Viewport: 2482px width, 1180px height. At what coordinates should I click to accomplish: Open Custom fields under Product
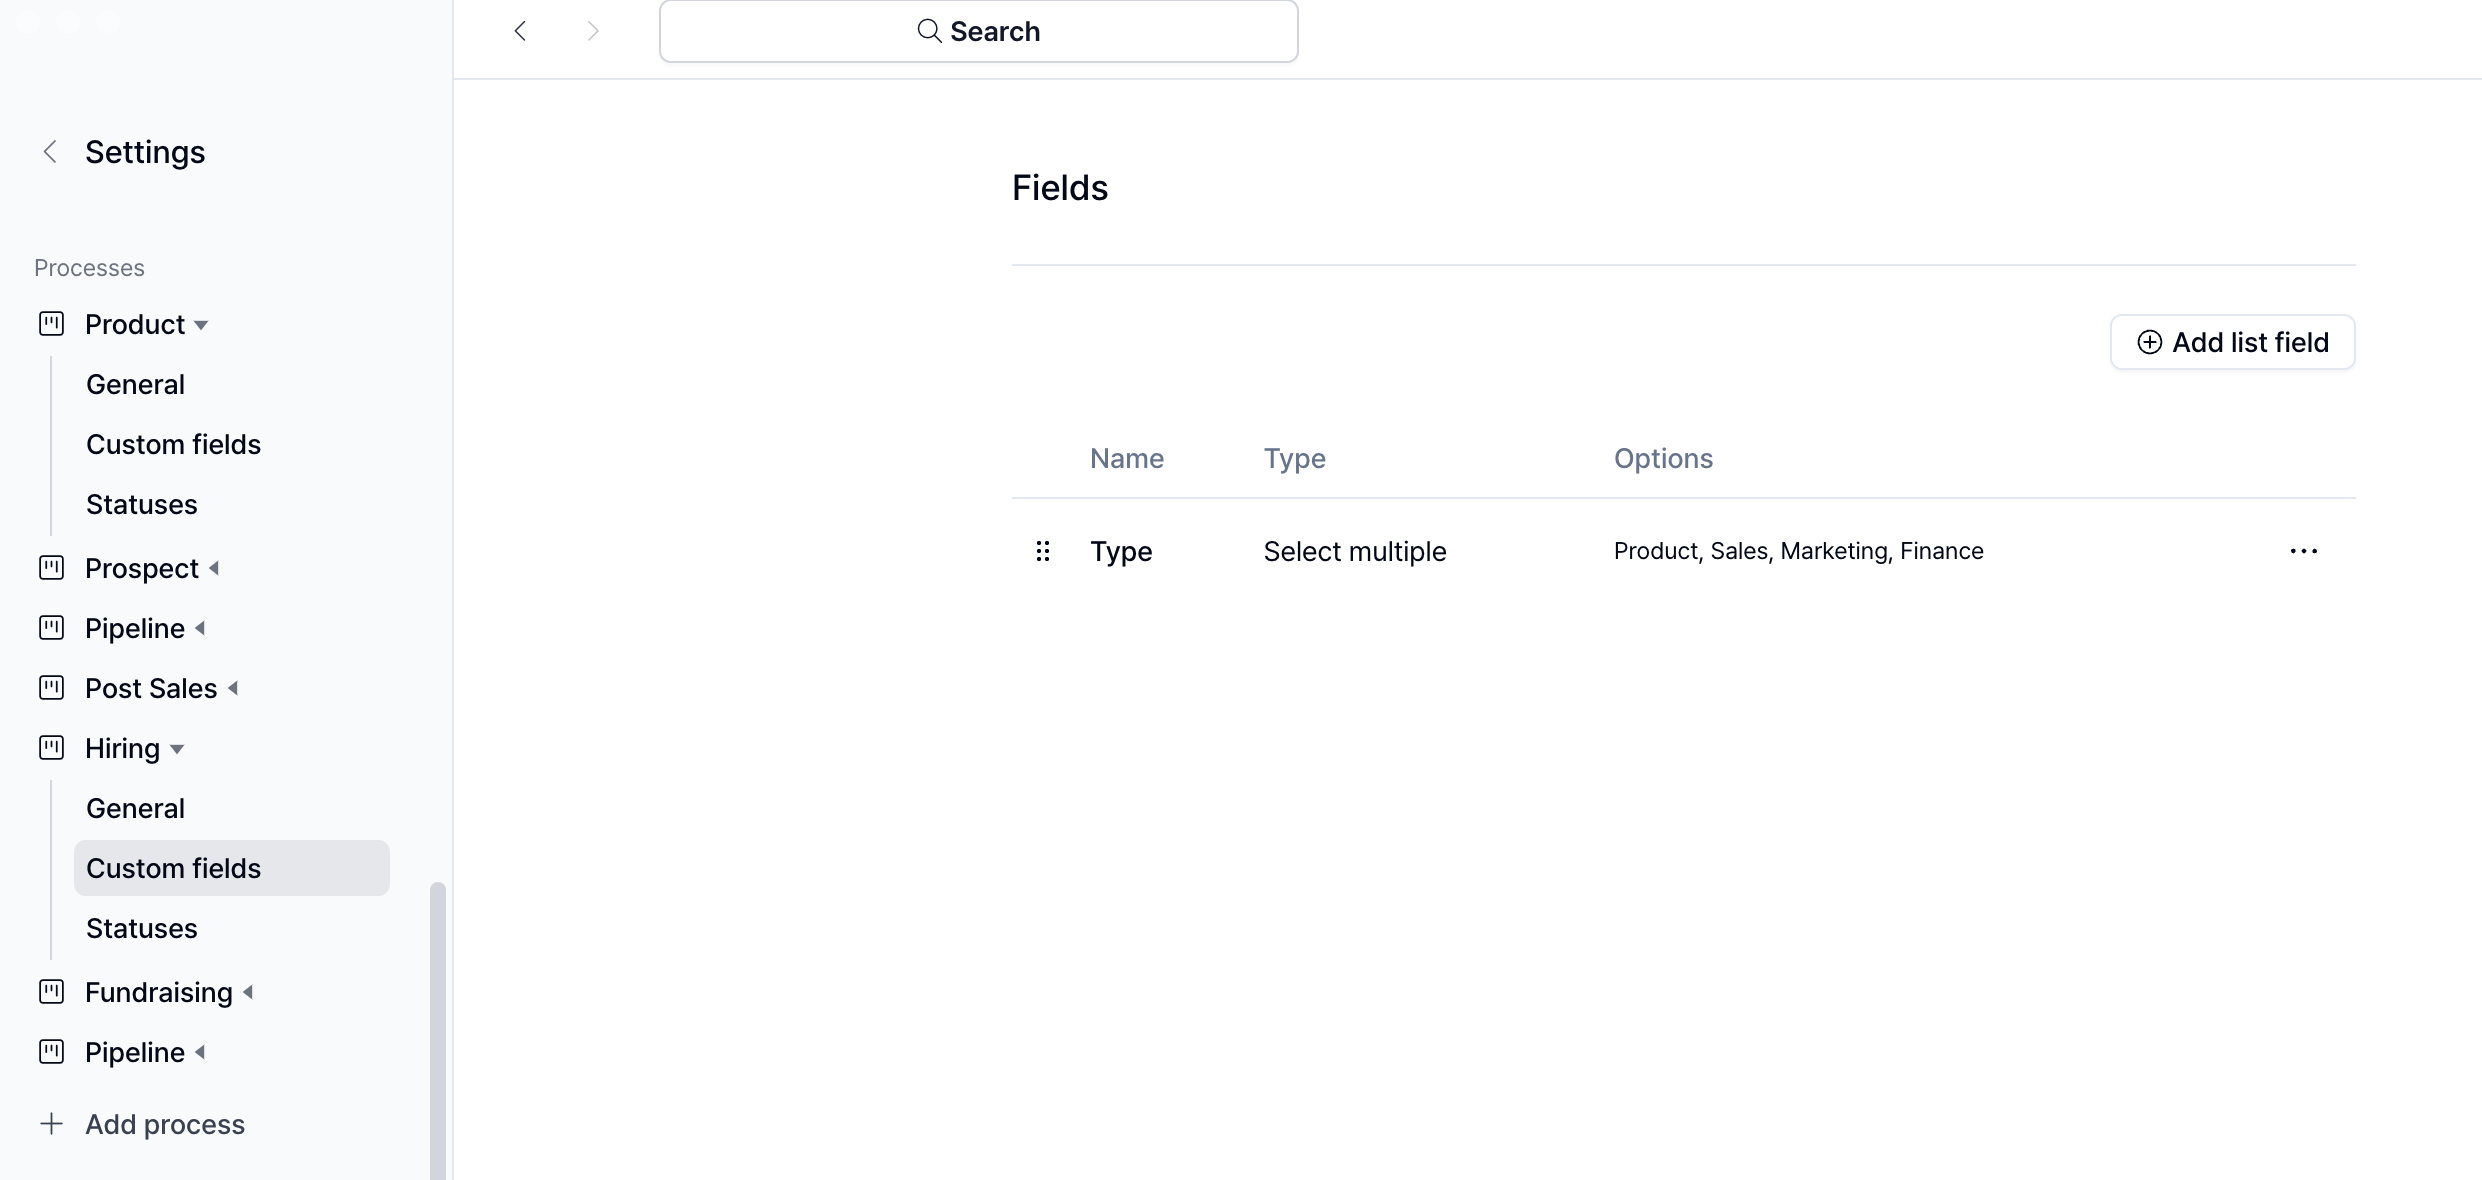(172, 444)
